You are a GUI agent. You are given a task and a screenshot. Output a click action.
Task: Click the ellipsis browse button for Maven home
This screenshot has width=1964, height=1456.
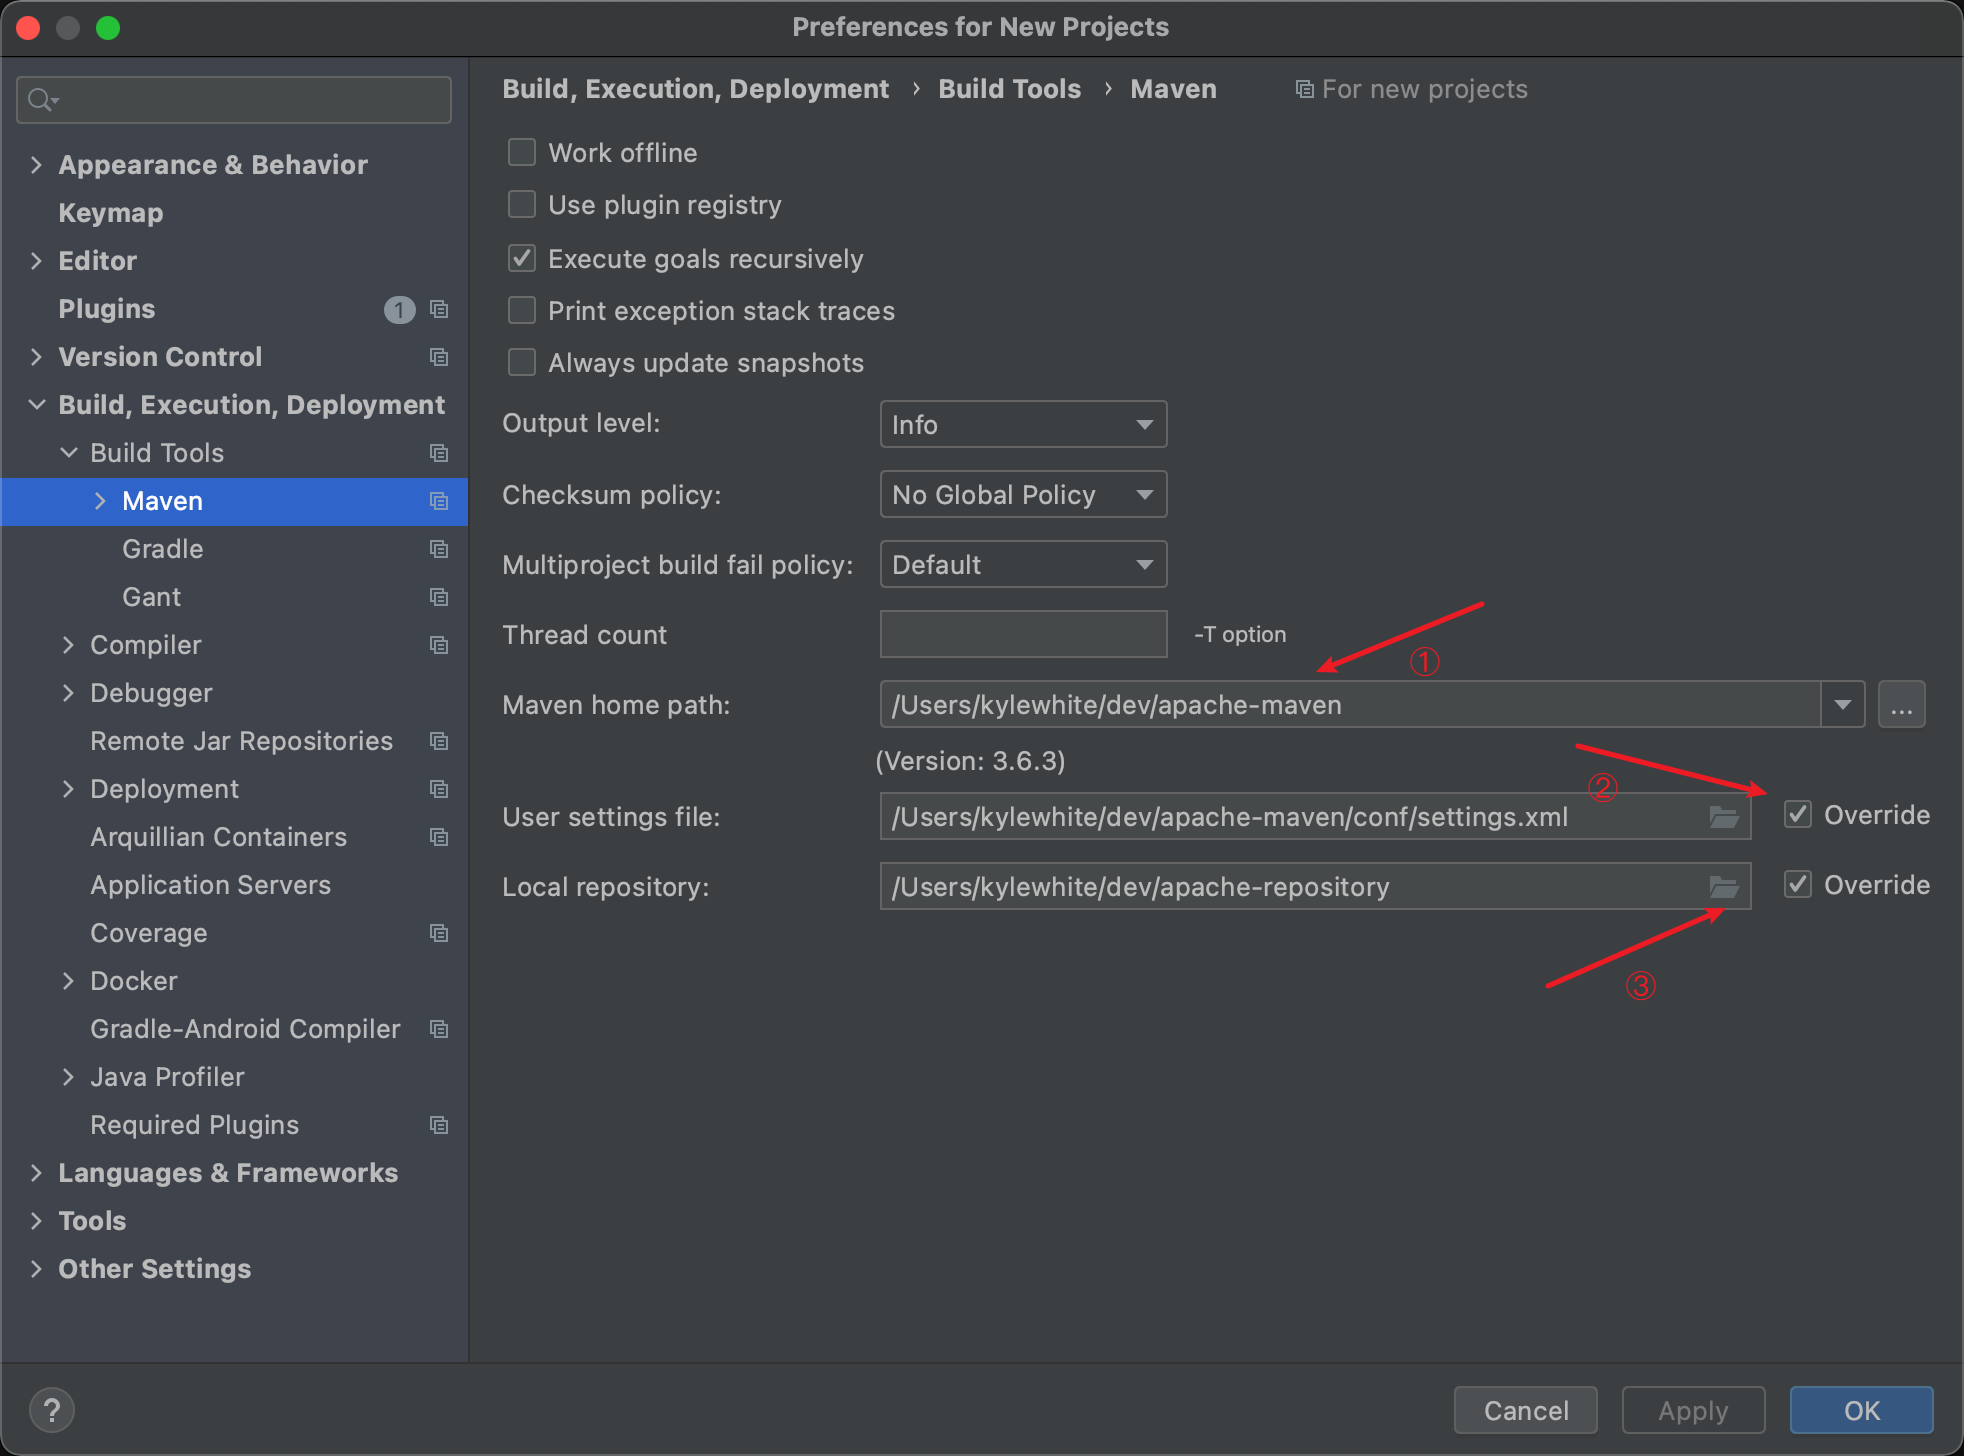[x=1901, y=705]
